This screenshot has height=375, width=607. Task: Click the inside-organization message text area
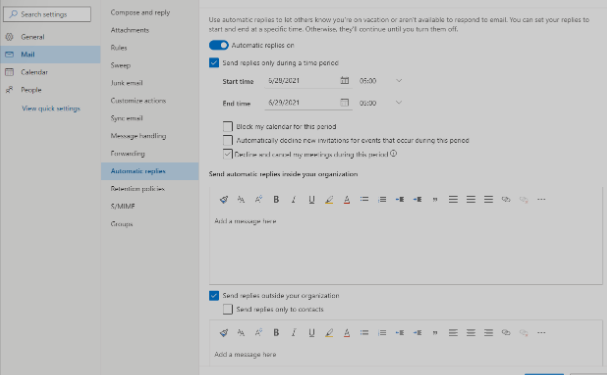[406, 248]
